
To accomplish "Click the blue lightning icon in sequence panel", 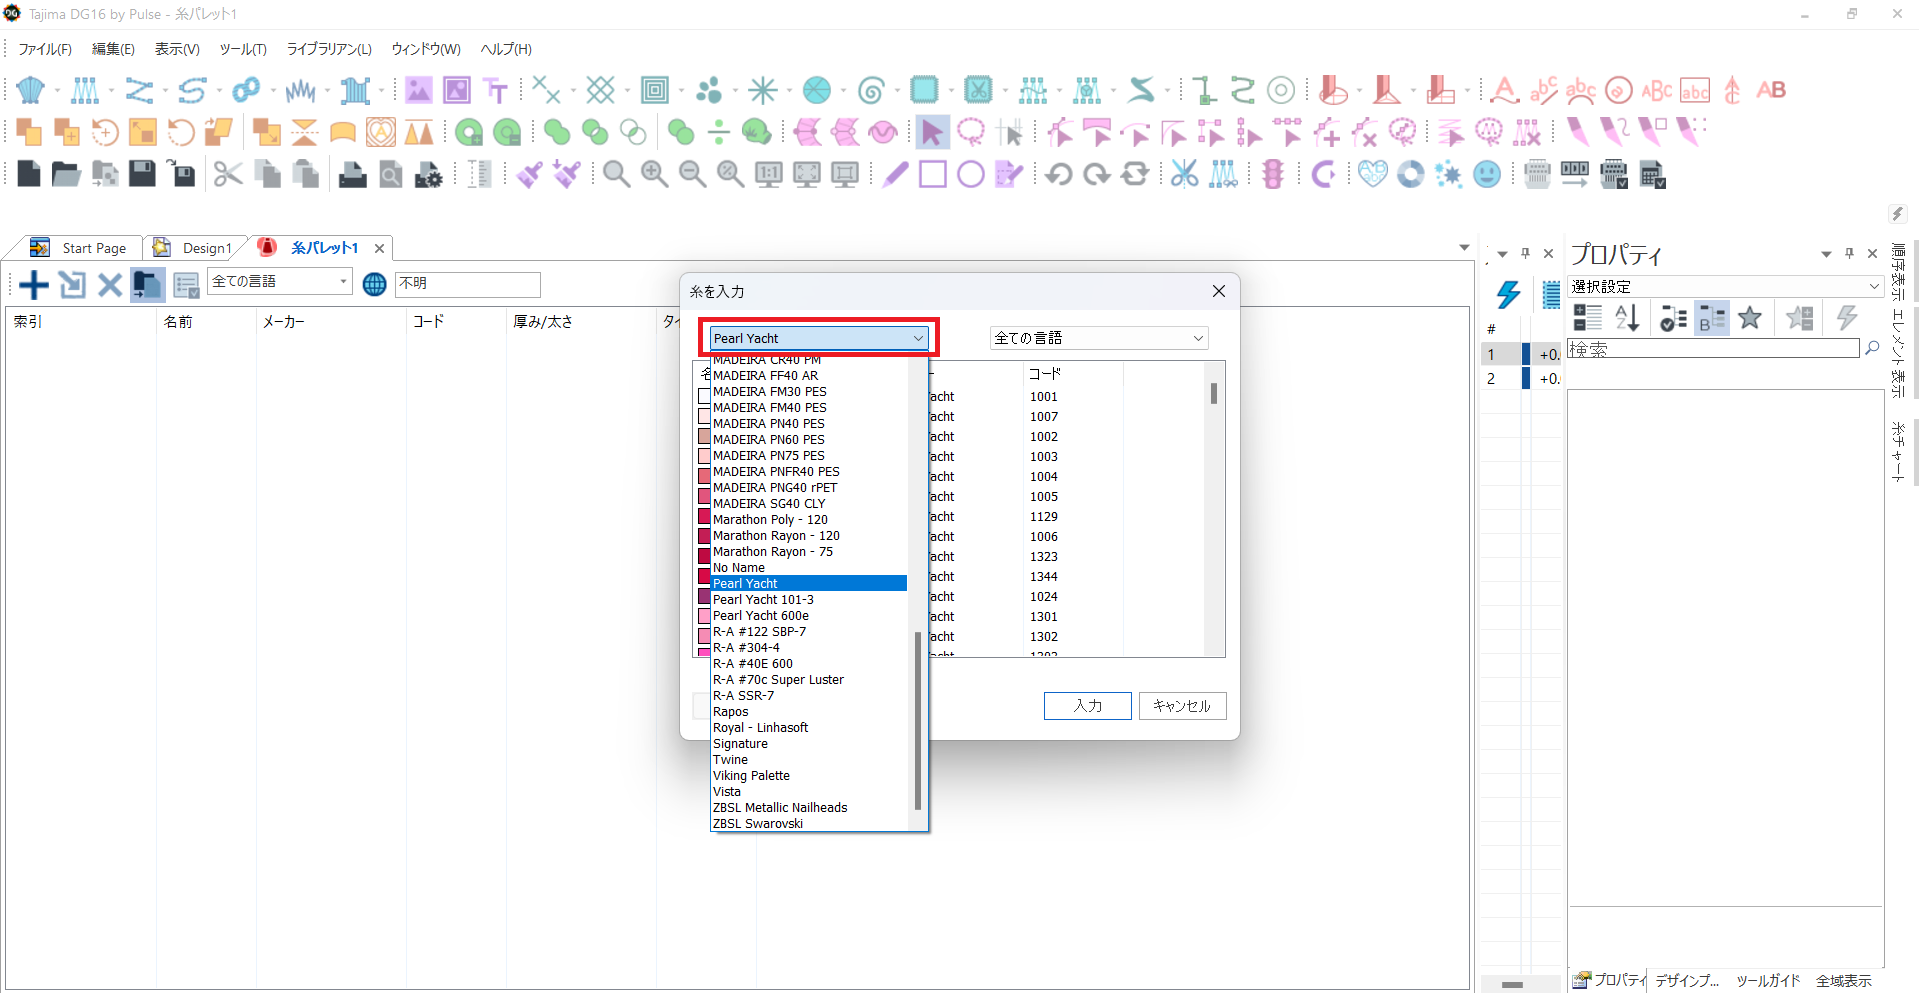I will [x=1508, y=294].
